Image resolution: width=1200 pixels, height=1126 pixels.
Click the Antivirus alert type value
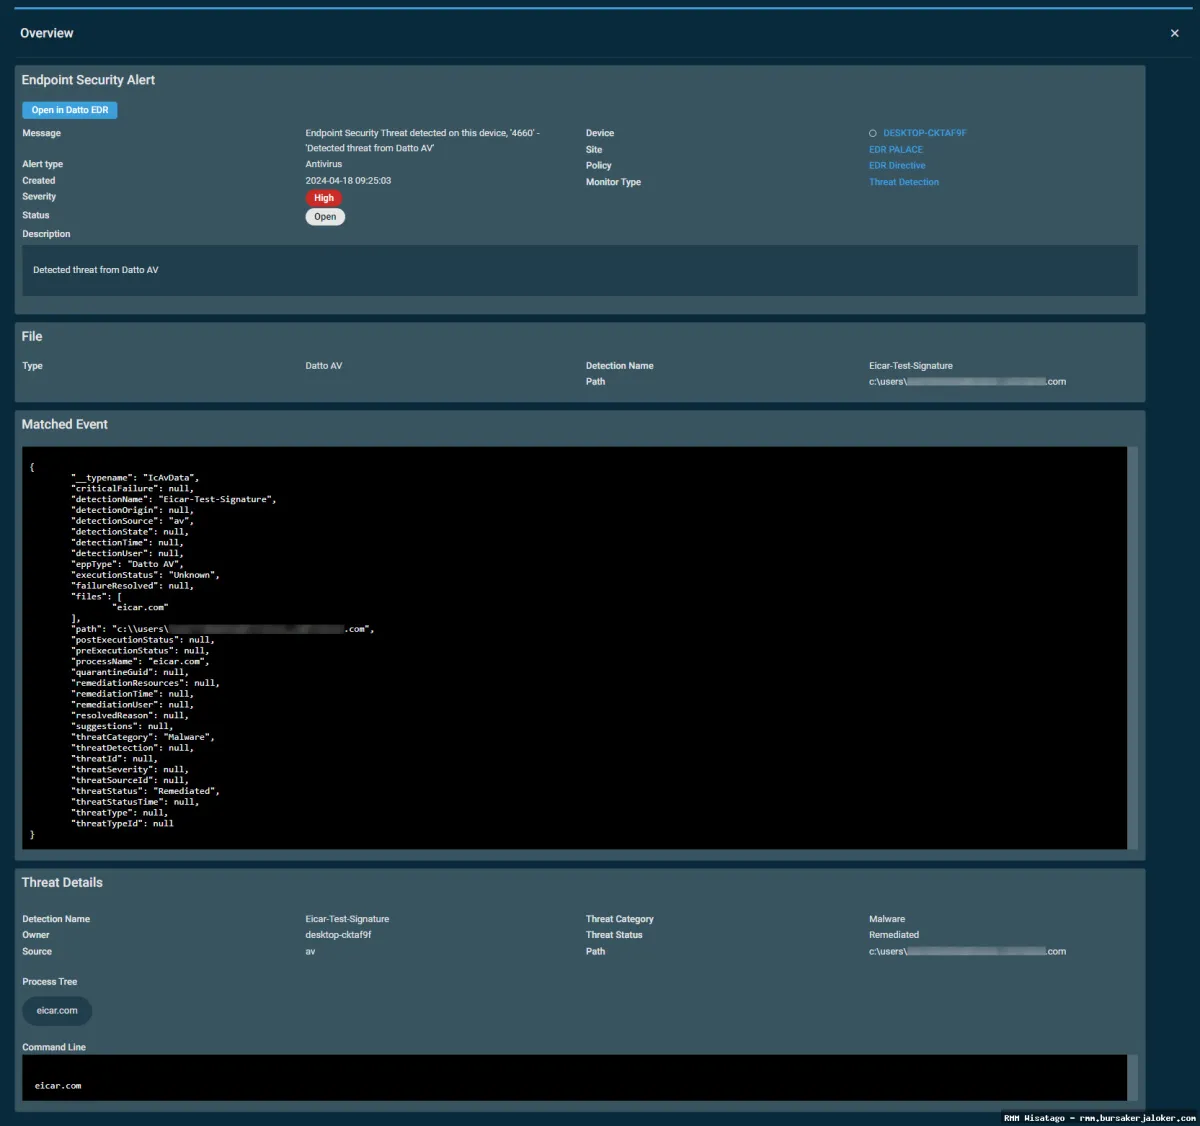click(324, 164)
